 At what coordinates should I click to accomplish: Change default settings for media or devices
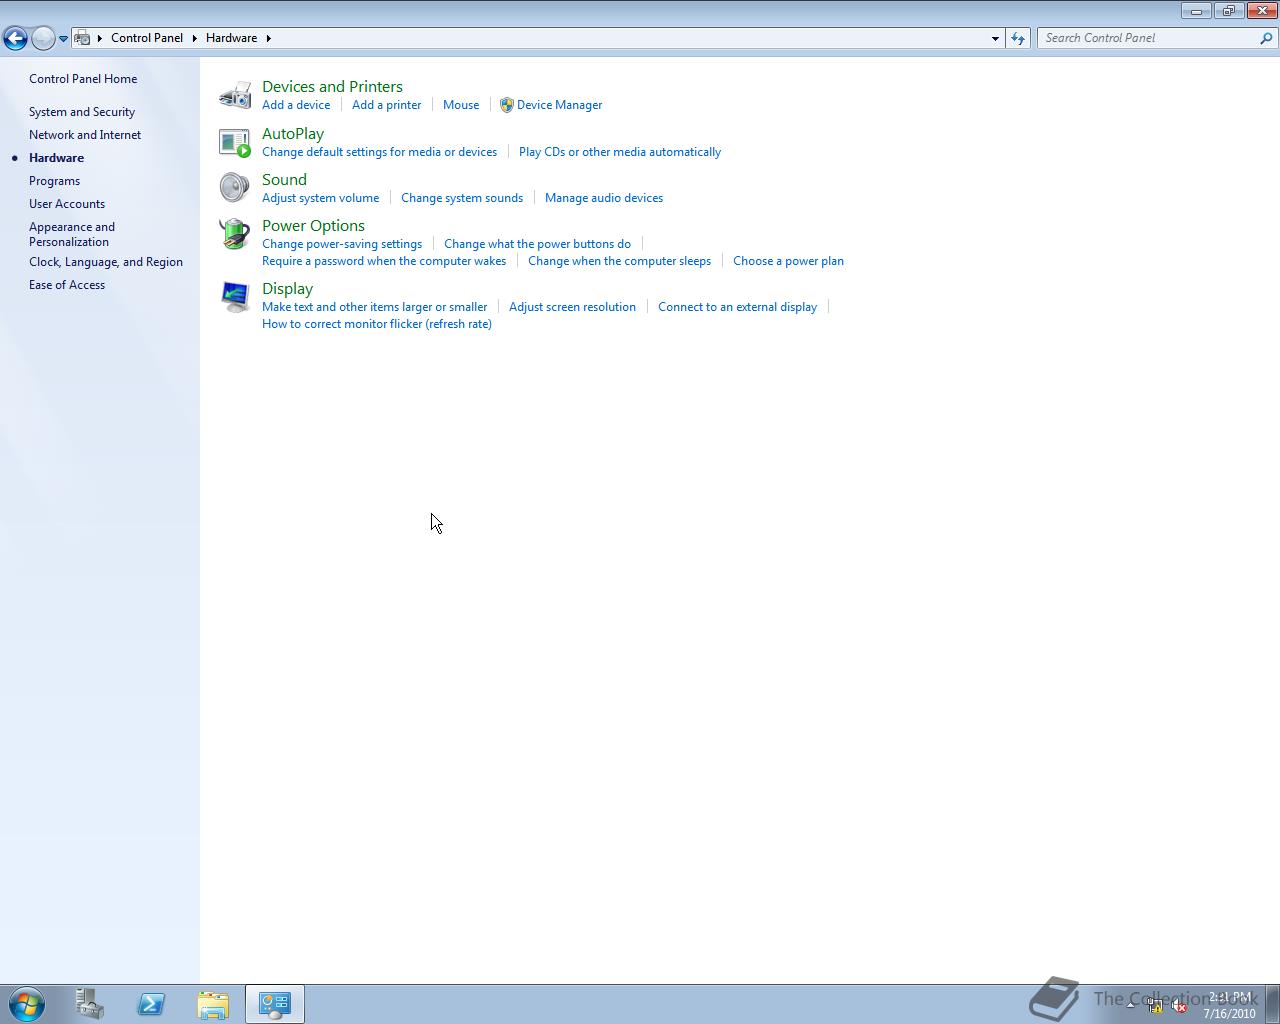(379, 152)
